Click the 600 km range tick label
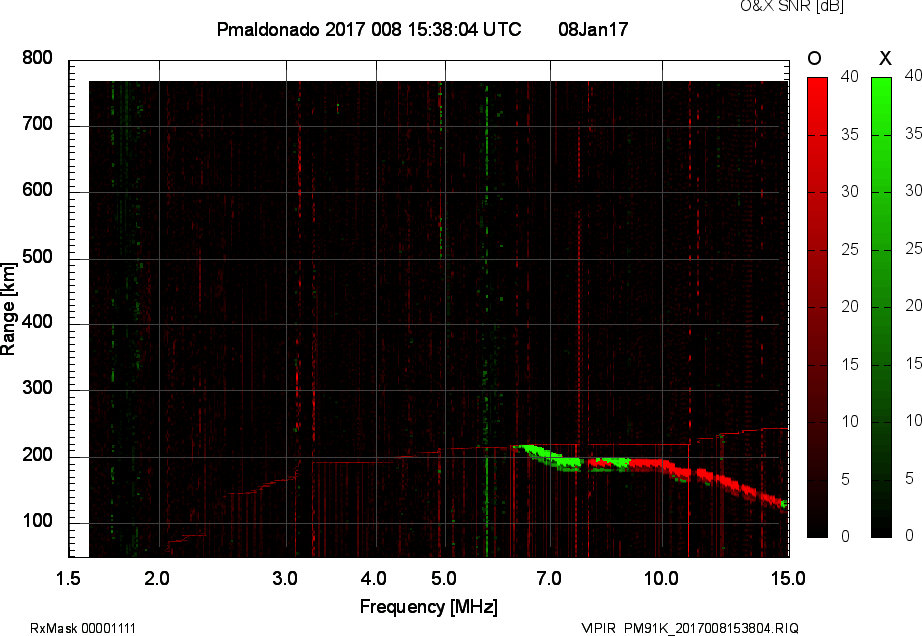The height and width of the screenshot is (636, 922). click(38, 190)
